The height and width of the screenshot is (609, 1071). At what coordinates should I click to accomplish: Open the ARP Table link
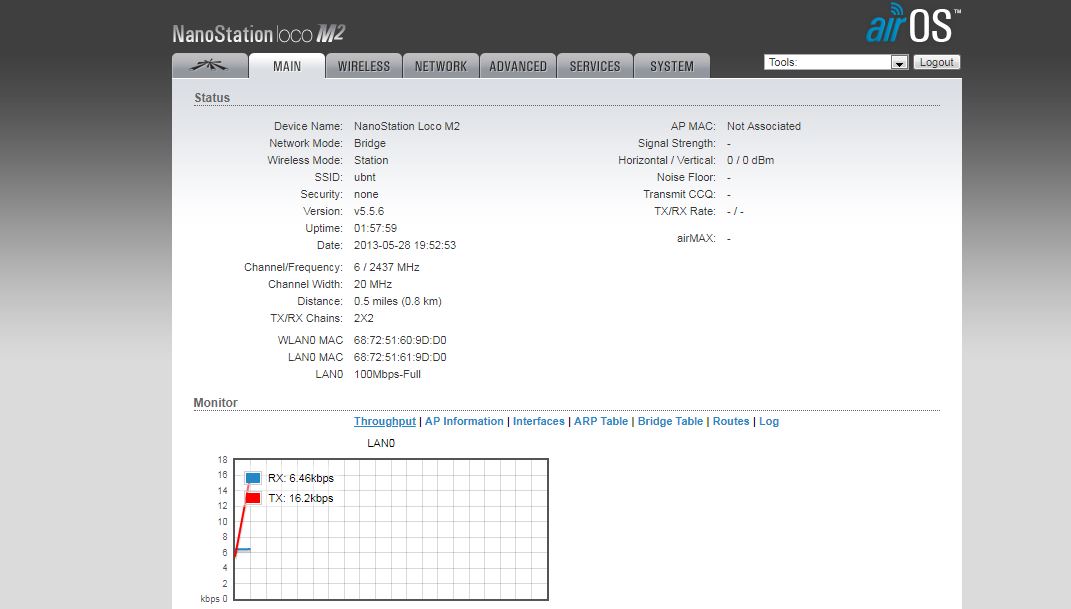tap(601, 421)
